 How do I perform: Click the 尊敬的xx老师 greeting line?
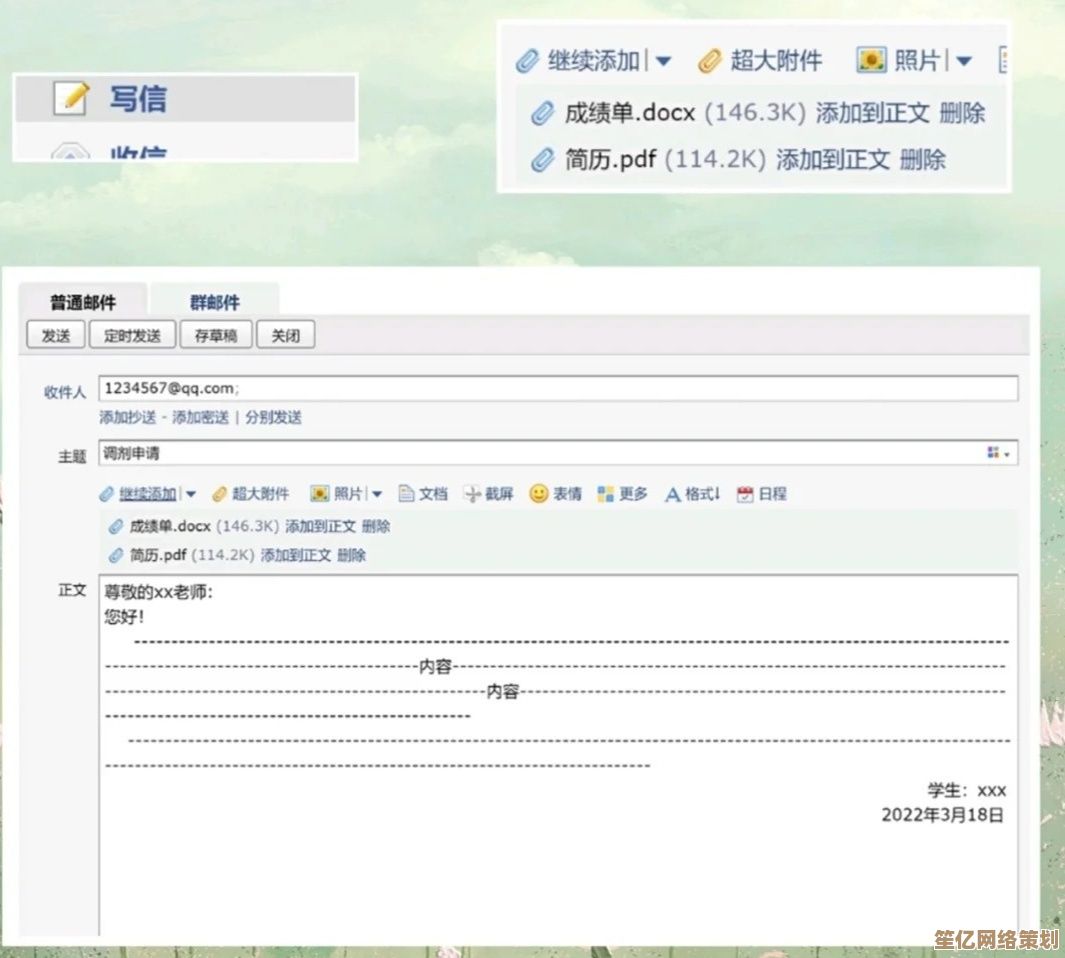point(159,592)
